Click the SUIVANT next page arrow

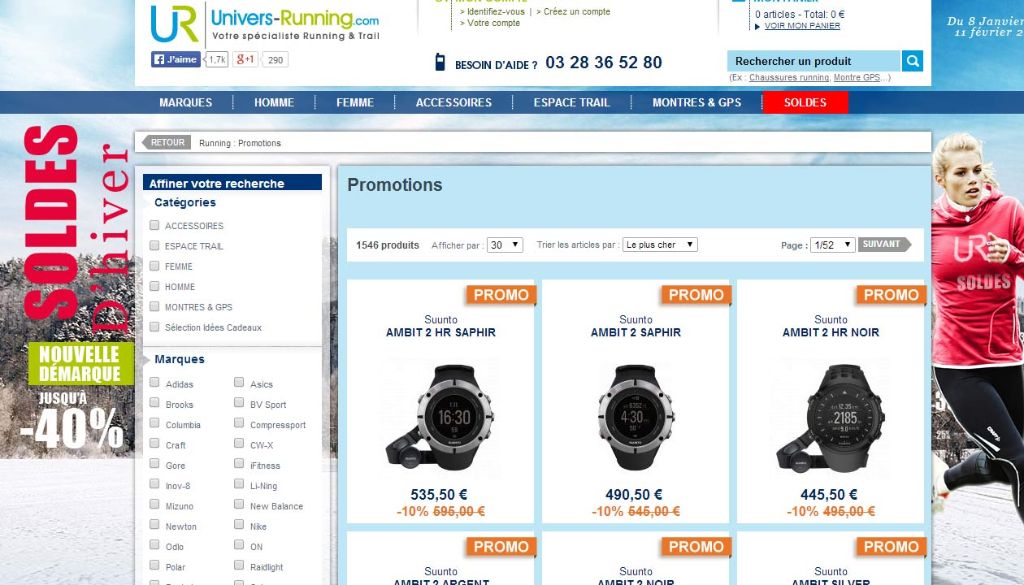[884, 244]
